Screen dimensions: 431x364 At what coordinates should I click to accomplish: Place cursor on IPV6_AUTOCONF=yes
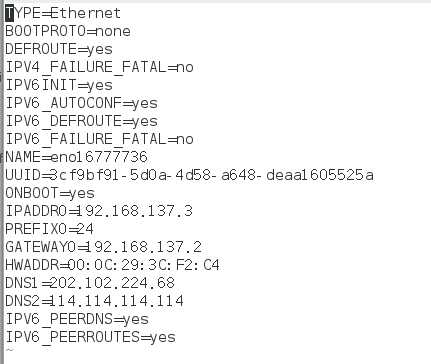[81, 103]
